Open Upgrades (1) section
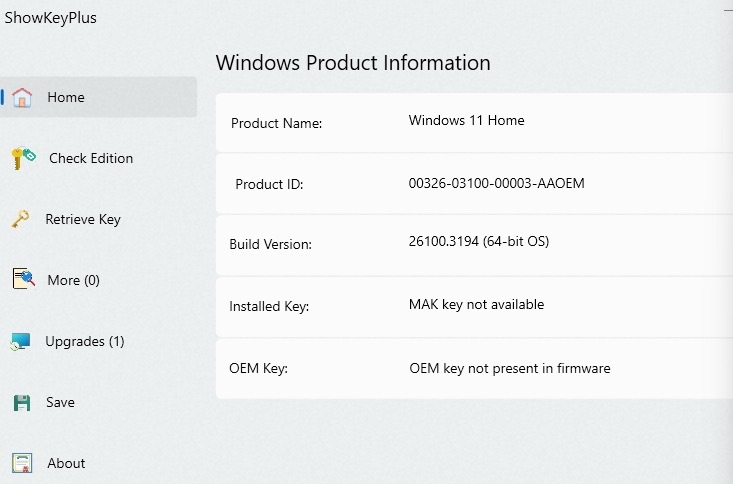 coord(85,341)
